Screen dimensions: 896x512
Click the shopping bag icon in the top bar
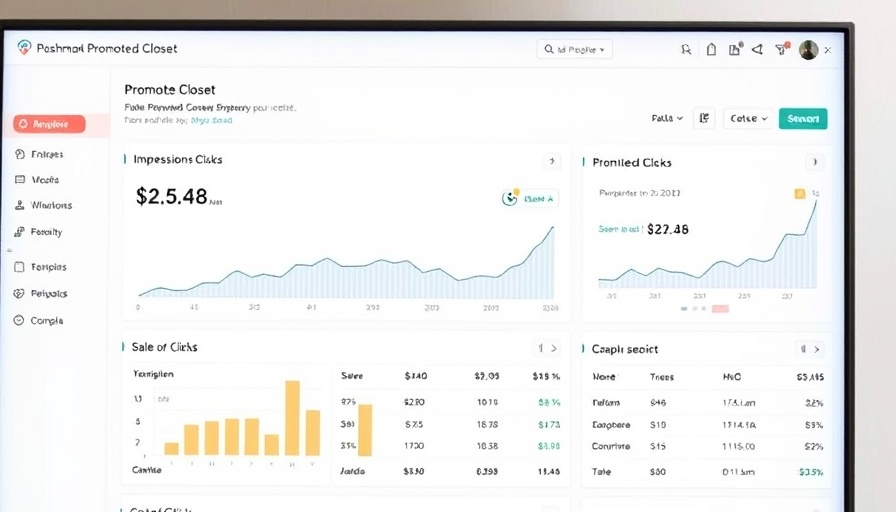point(711,50)
